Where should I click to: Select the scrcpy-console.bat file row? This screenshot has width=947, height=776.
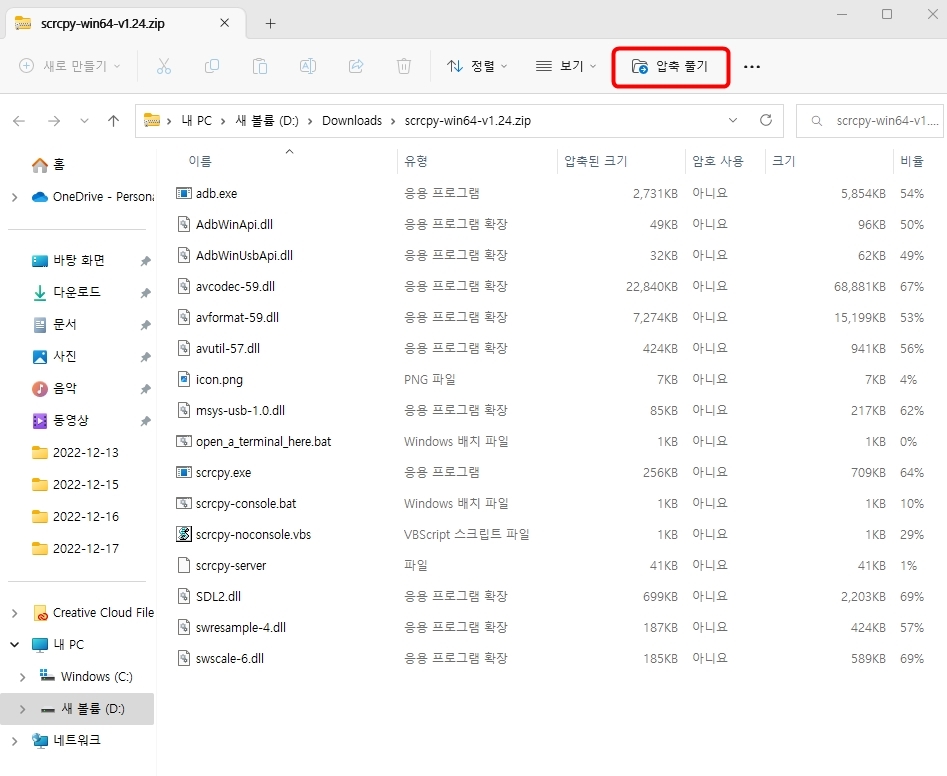[x=551, y=504]
